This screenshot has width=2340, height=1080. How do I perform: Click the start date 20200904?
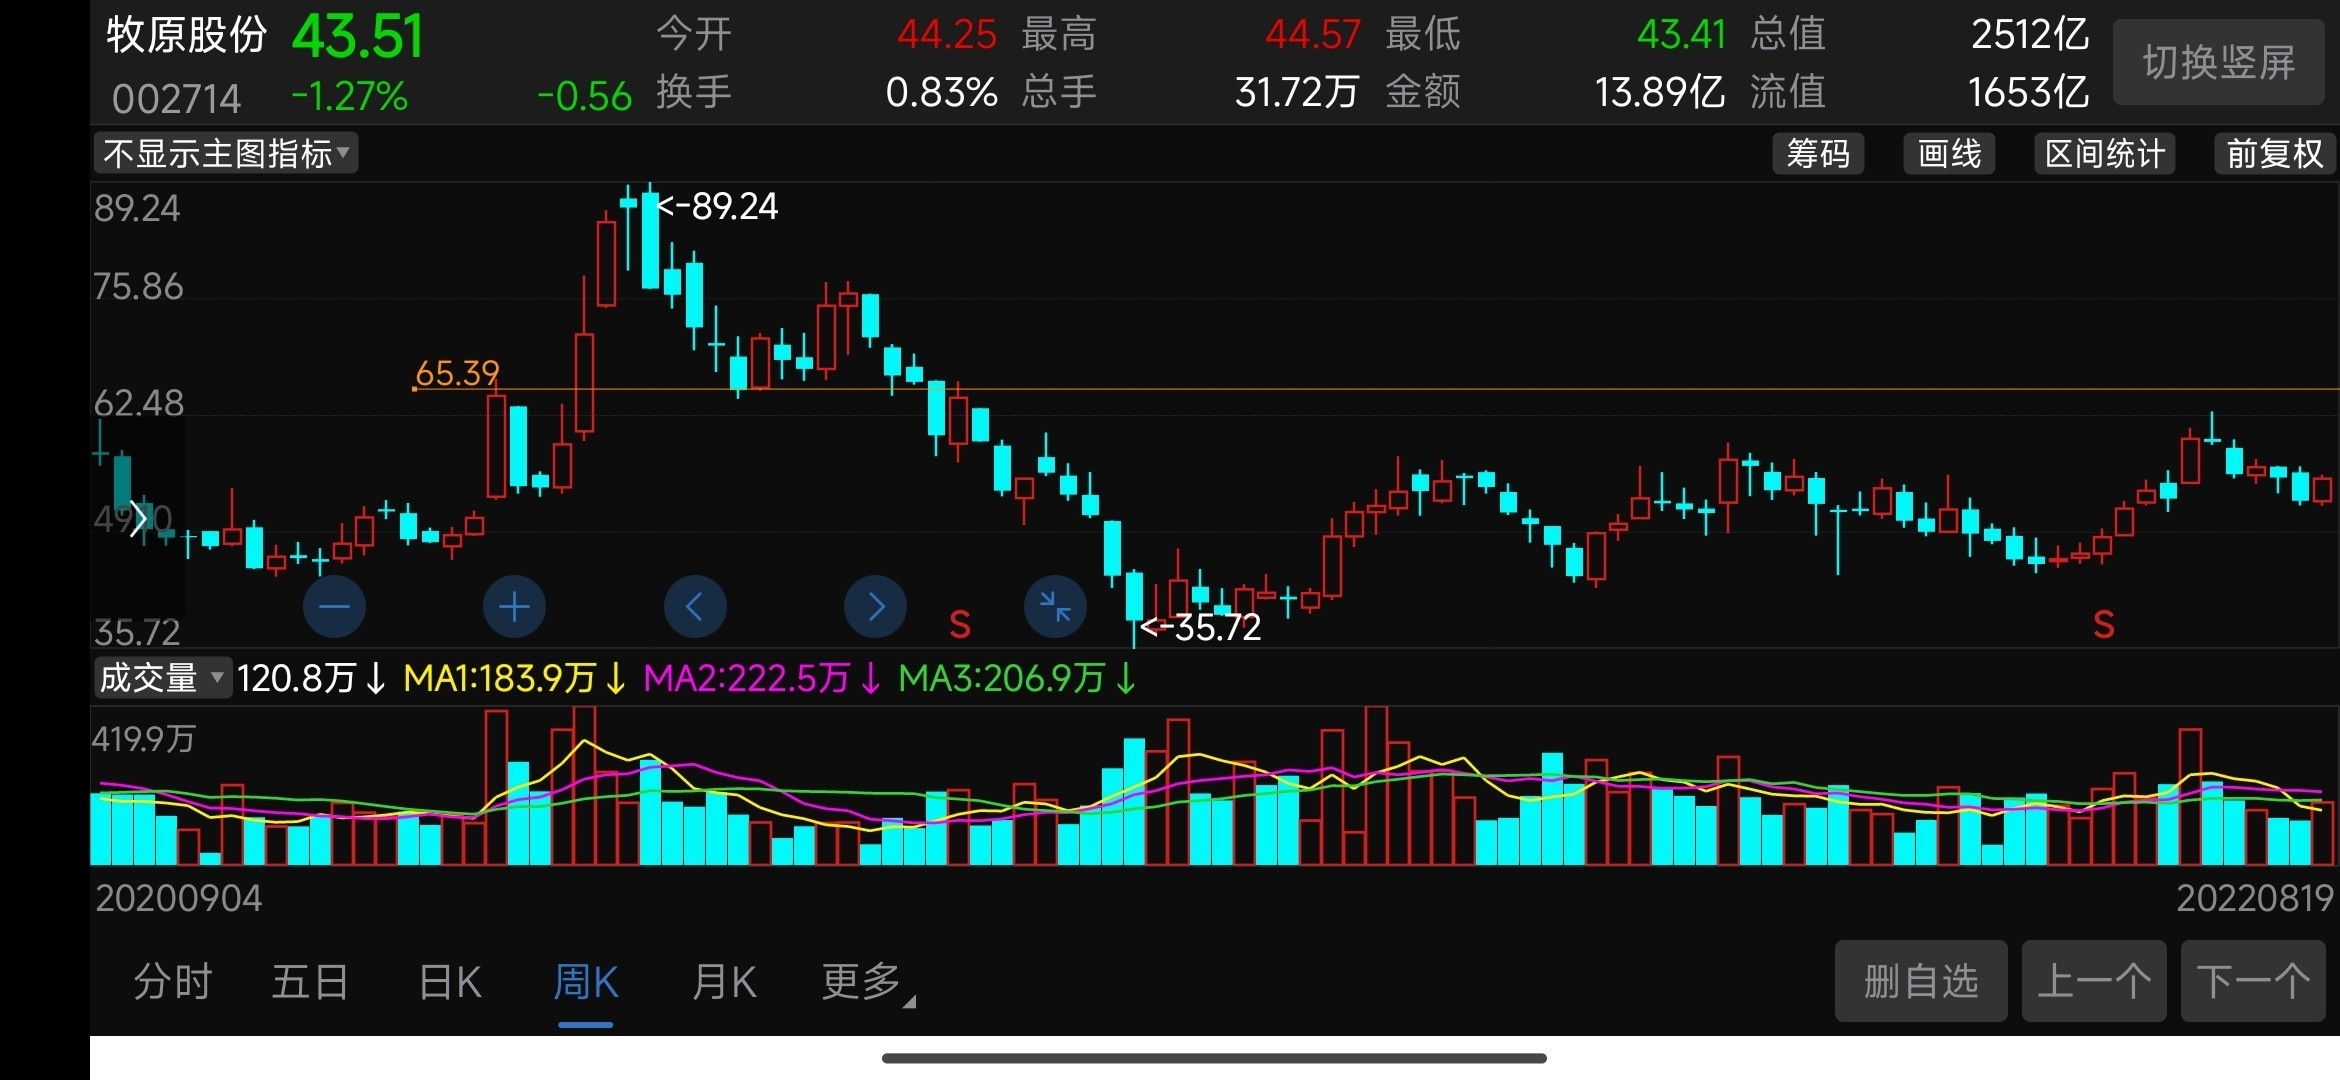179,898
